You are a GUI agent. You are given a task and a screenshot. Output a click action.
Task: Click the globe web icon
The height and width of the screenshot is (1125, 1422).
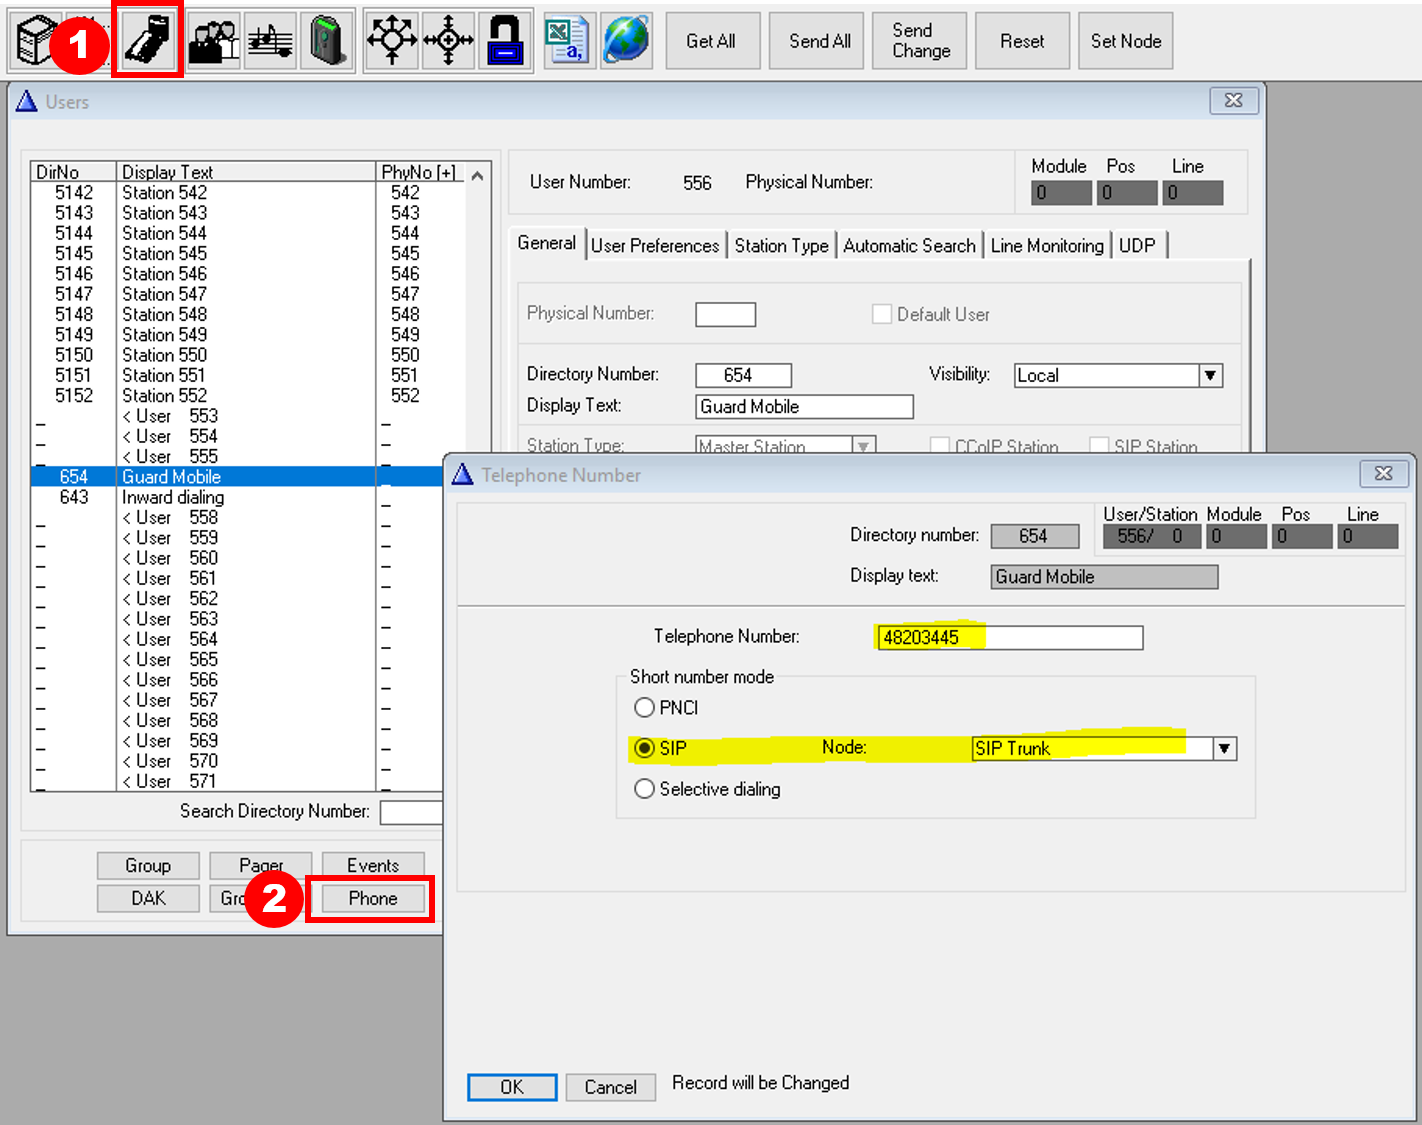pyautogui.click(x=626, y=41)
